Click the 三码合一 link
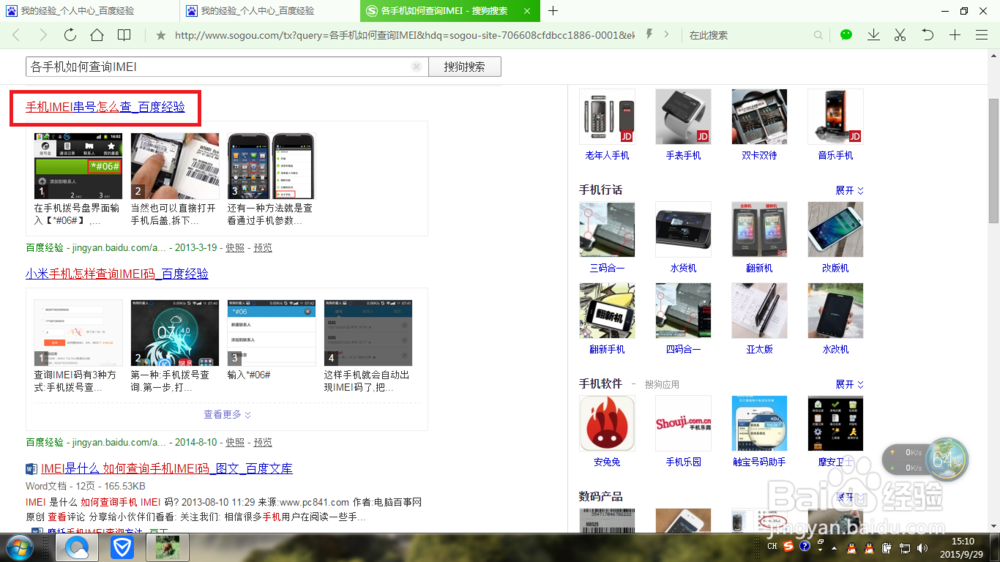The width and height of the screenshot is (1000, 562). tap(607, 268)
